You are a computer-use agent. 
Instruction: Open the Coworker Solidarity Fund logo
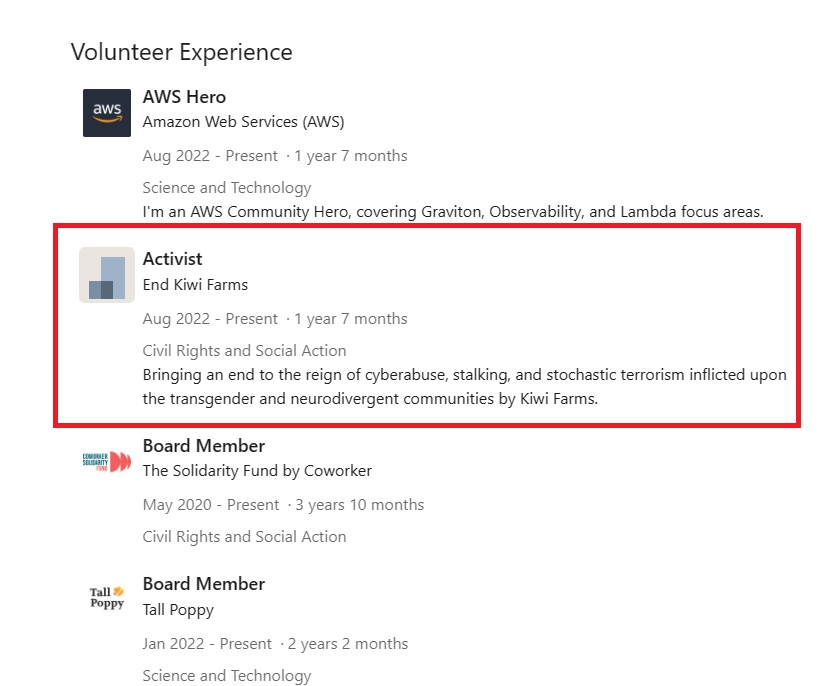[107, 461]
